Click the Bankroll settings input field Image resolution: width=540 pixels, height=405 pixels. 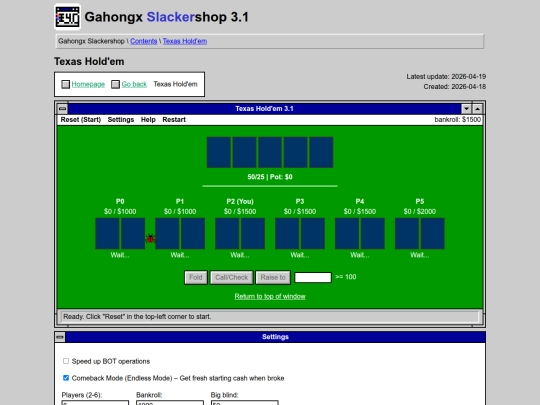(x=170, y=403)
